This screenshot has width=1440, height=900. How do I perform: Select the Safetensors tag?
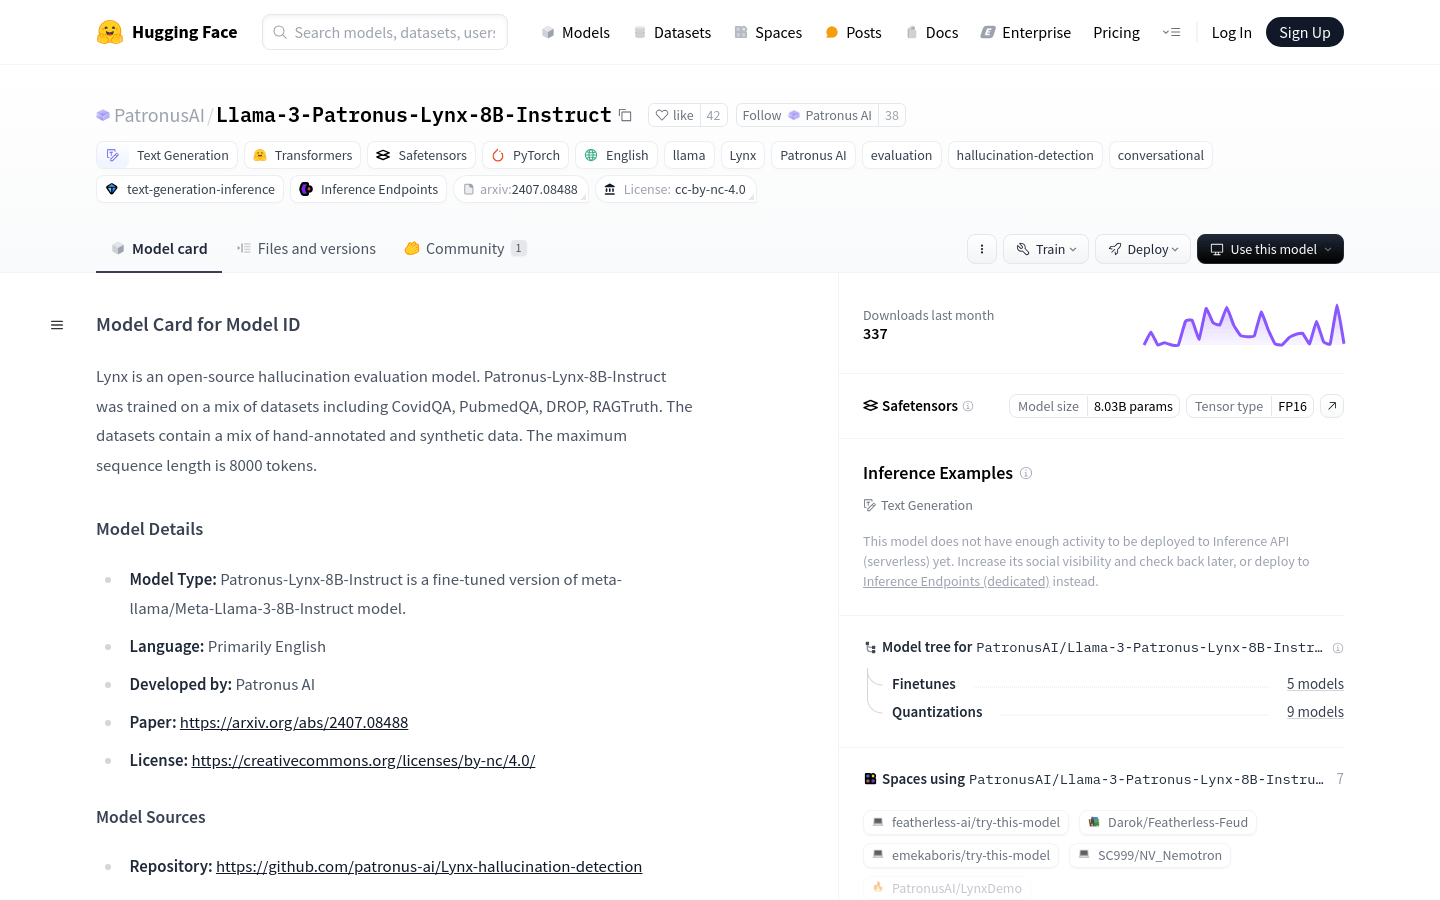(x=421, y=155)
